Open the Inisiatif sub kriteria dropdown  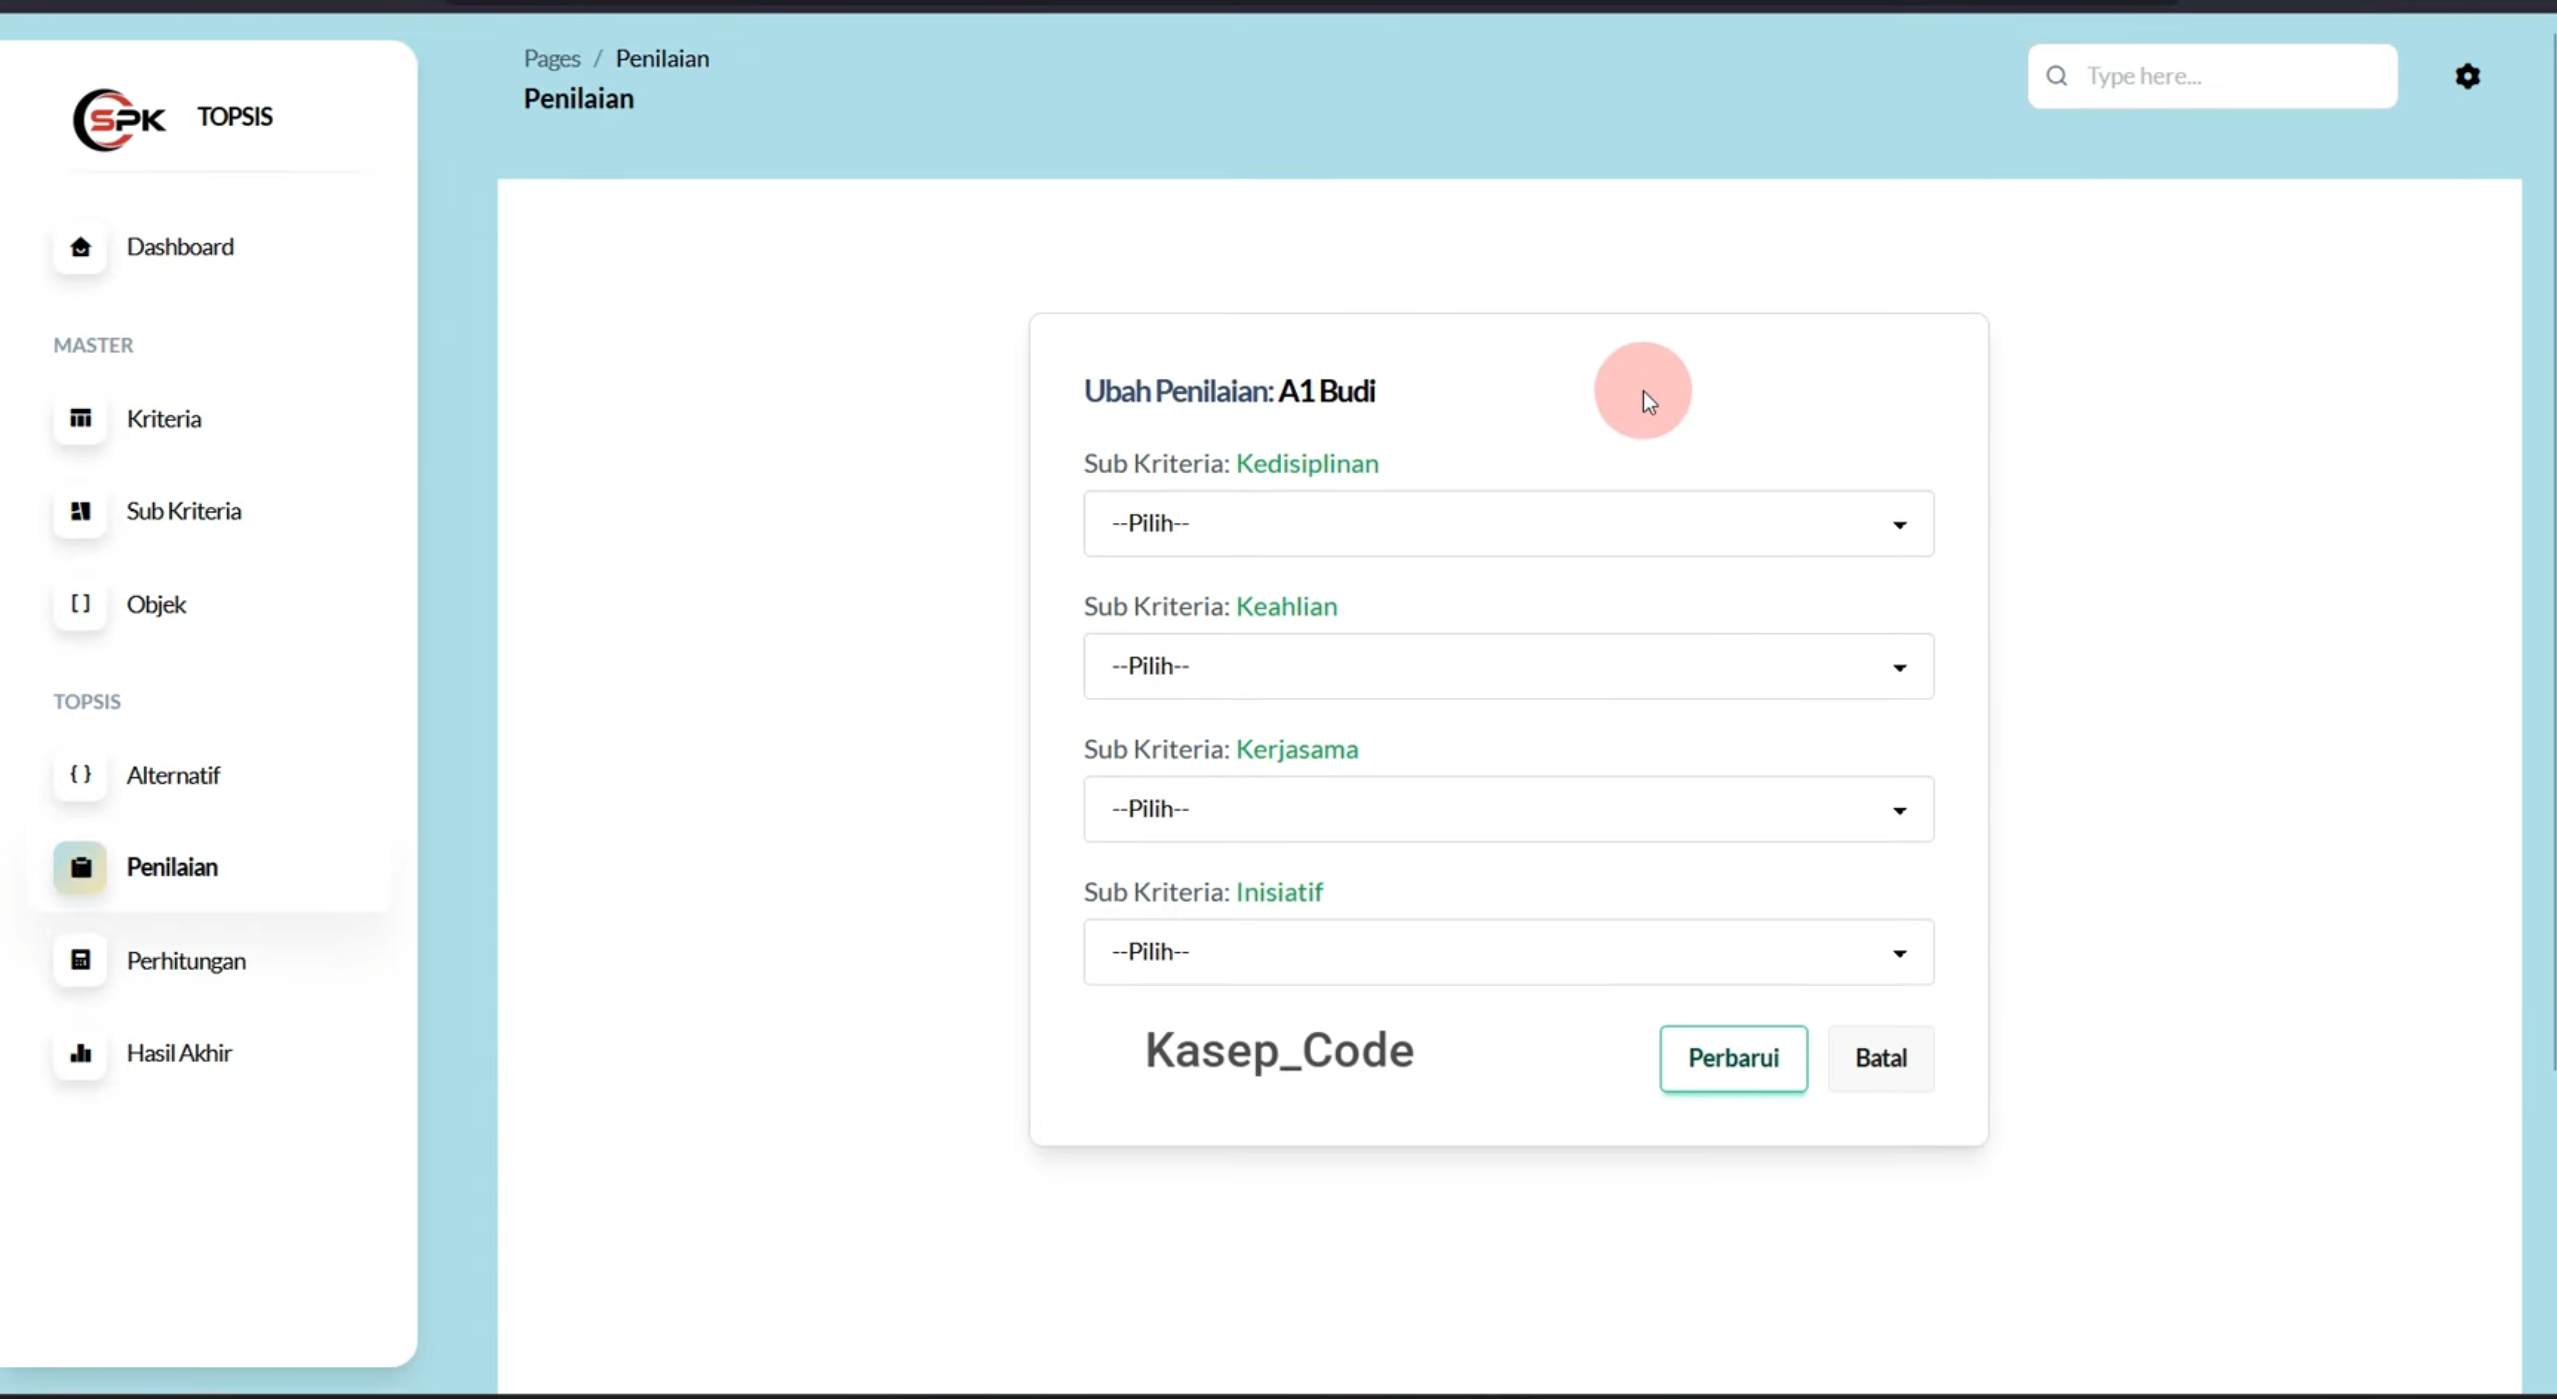tap(1508, 952)
